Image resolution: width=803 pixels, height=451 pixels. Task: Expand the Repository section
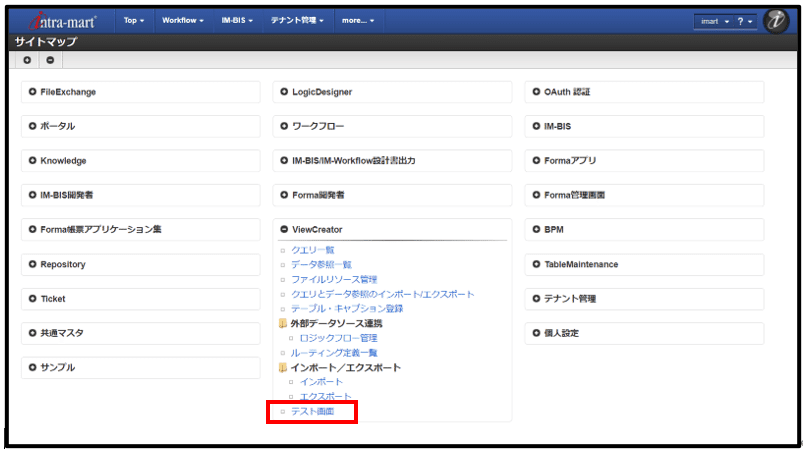[140, 265]
